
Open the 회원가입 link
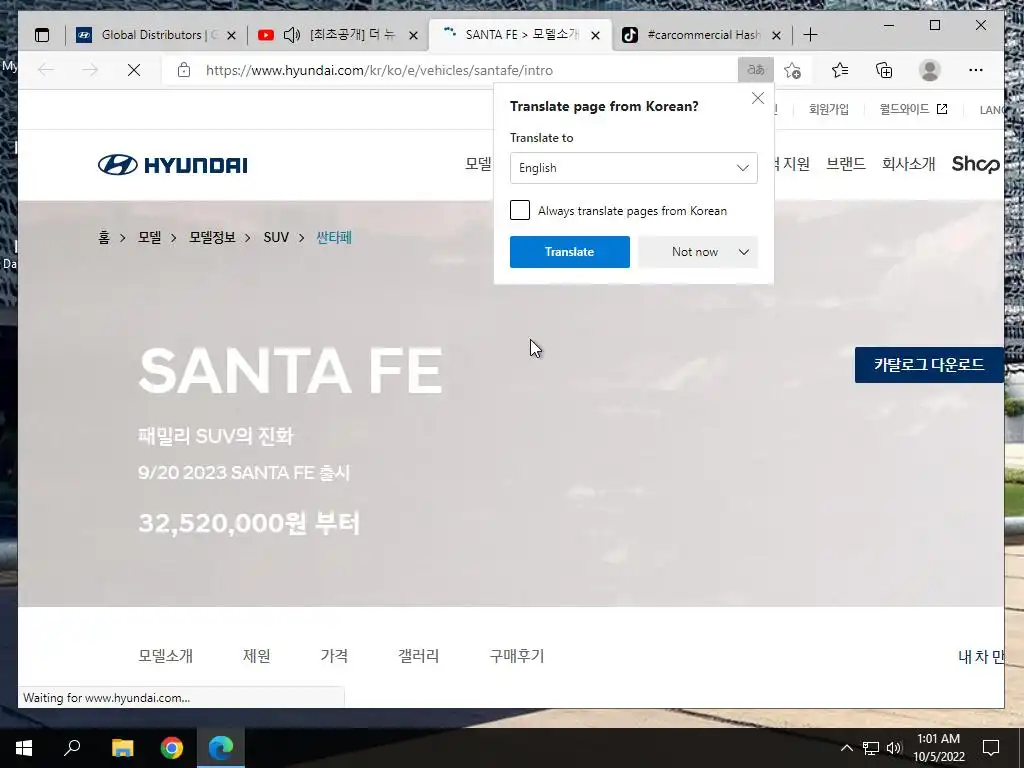(x=829, y=109)
